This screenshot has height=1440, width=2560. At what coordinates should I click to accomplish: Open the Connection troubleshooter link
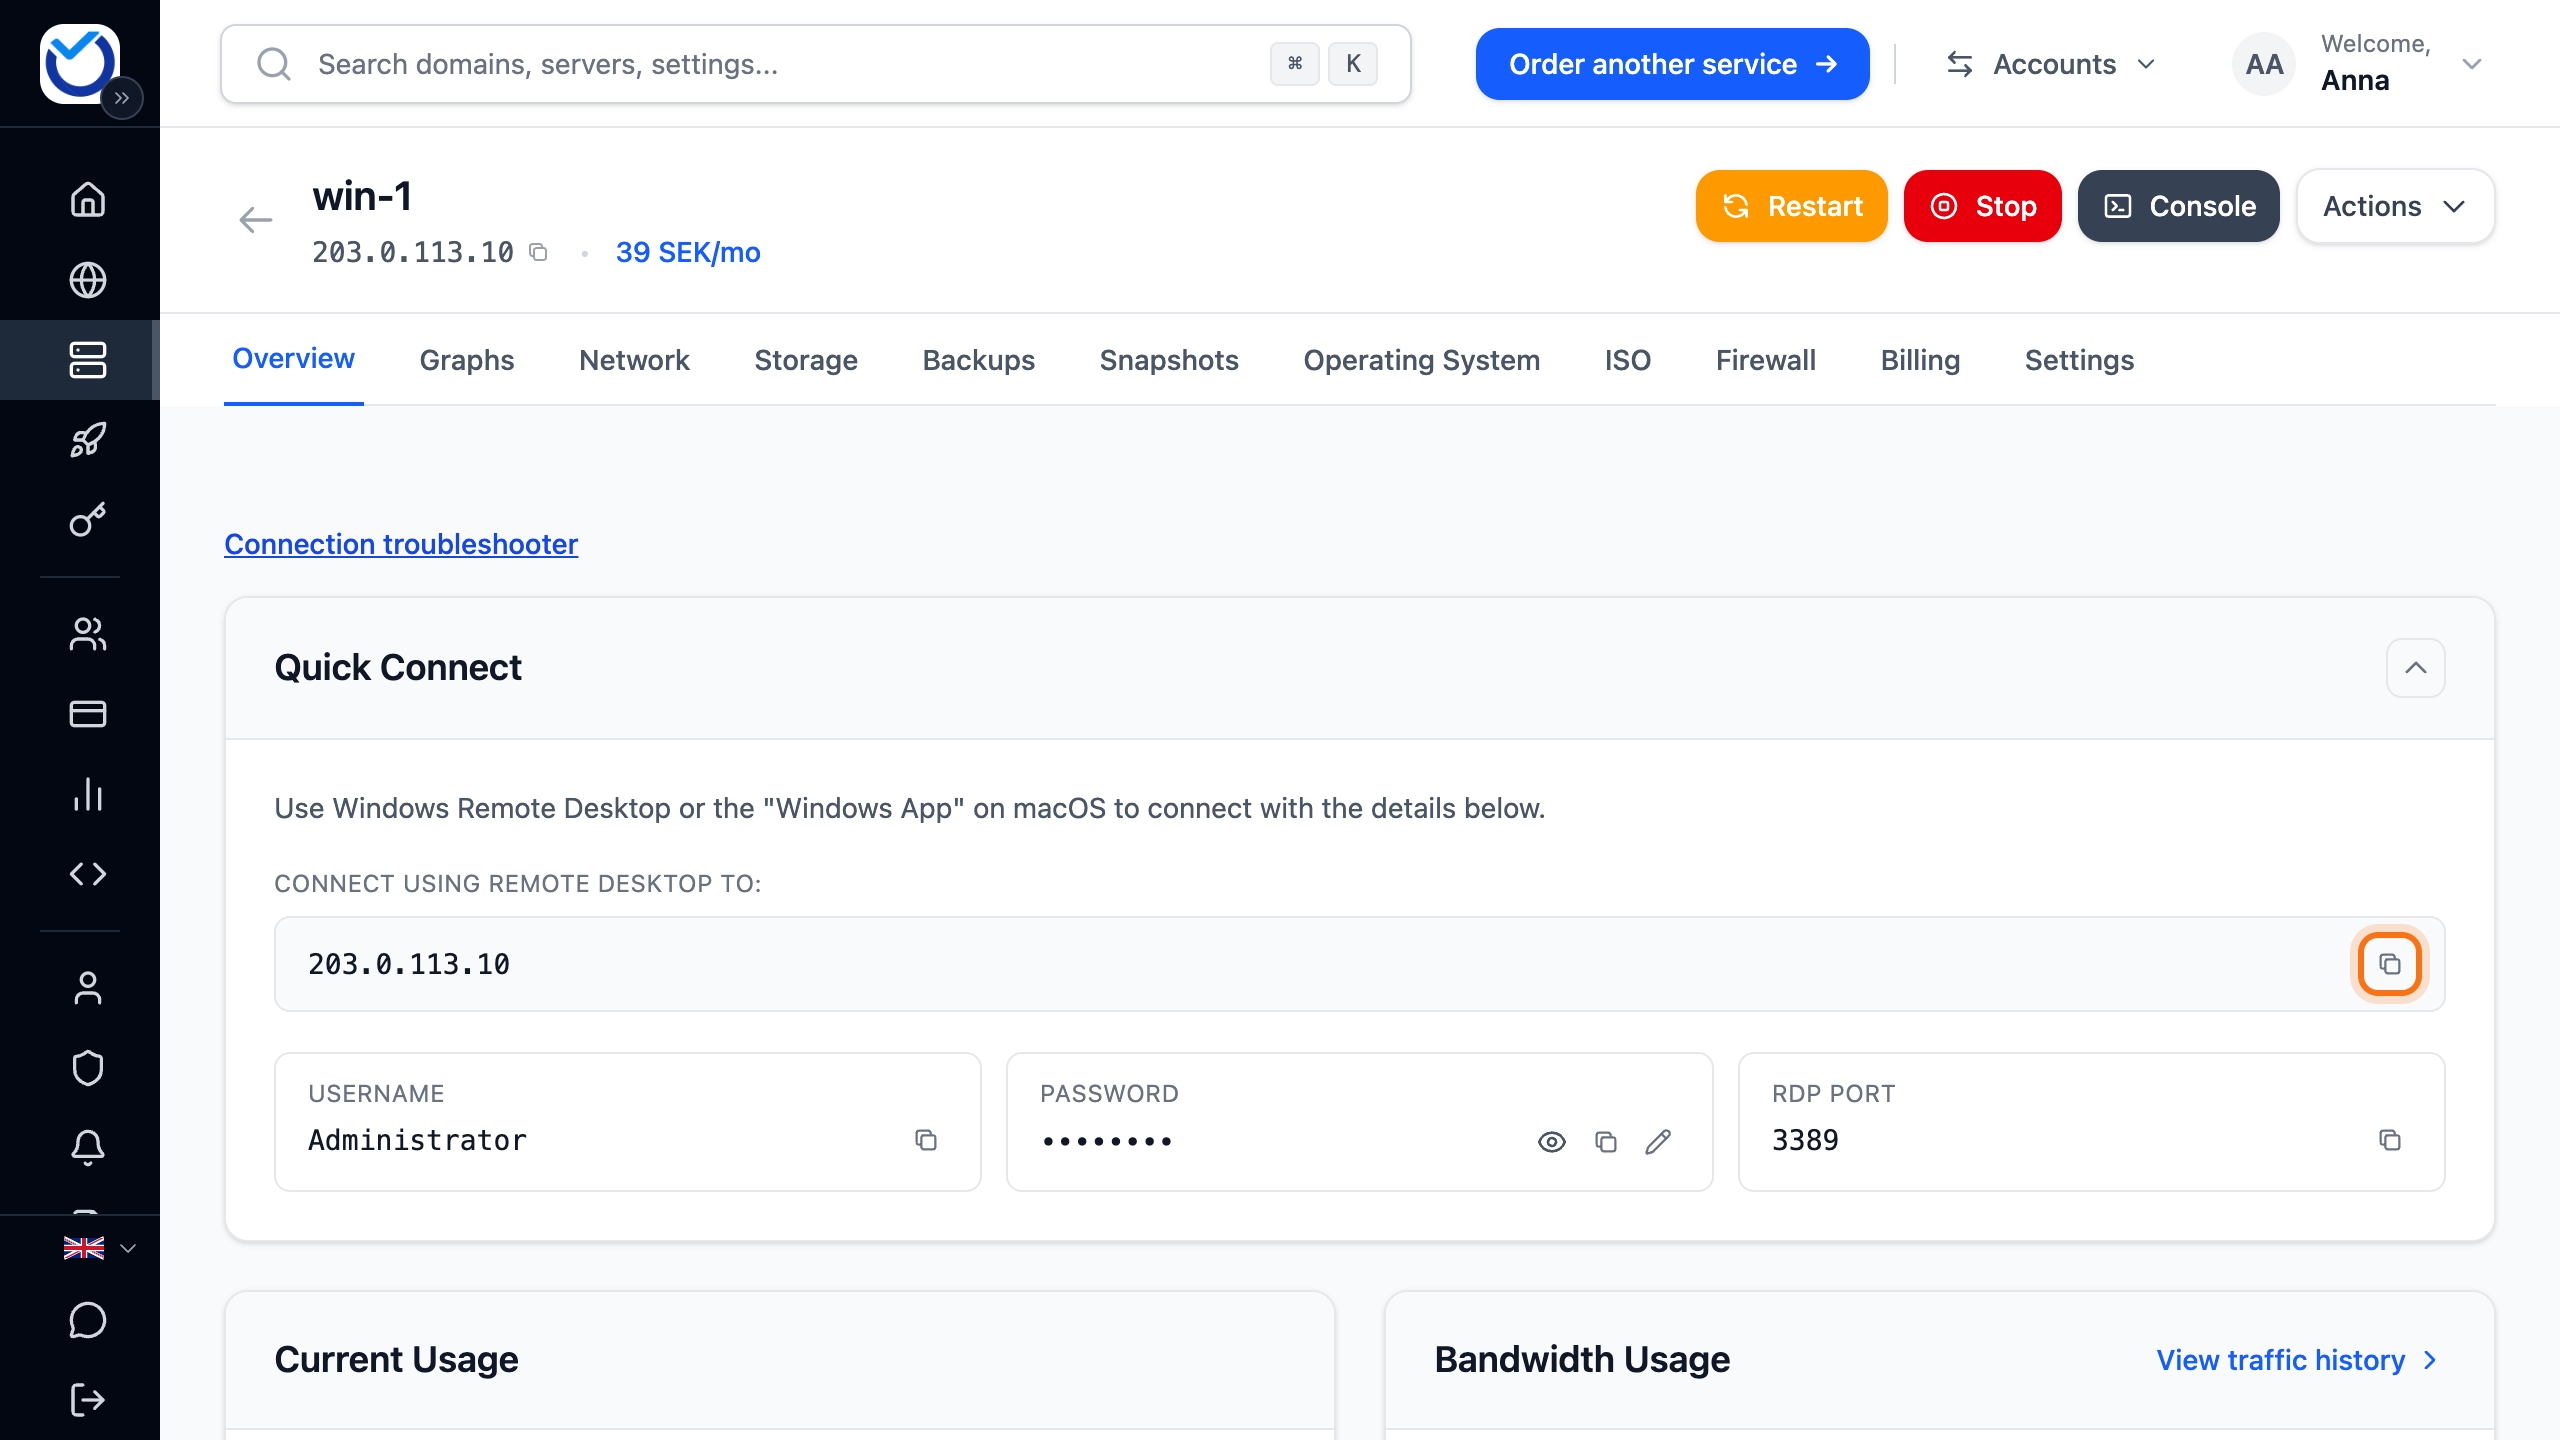pyautogui.click(x=401, y=544)
